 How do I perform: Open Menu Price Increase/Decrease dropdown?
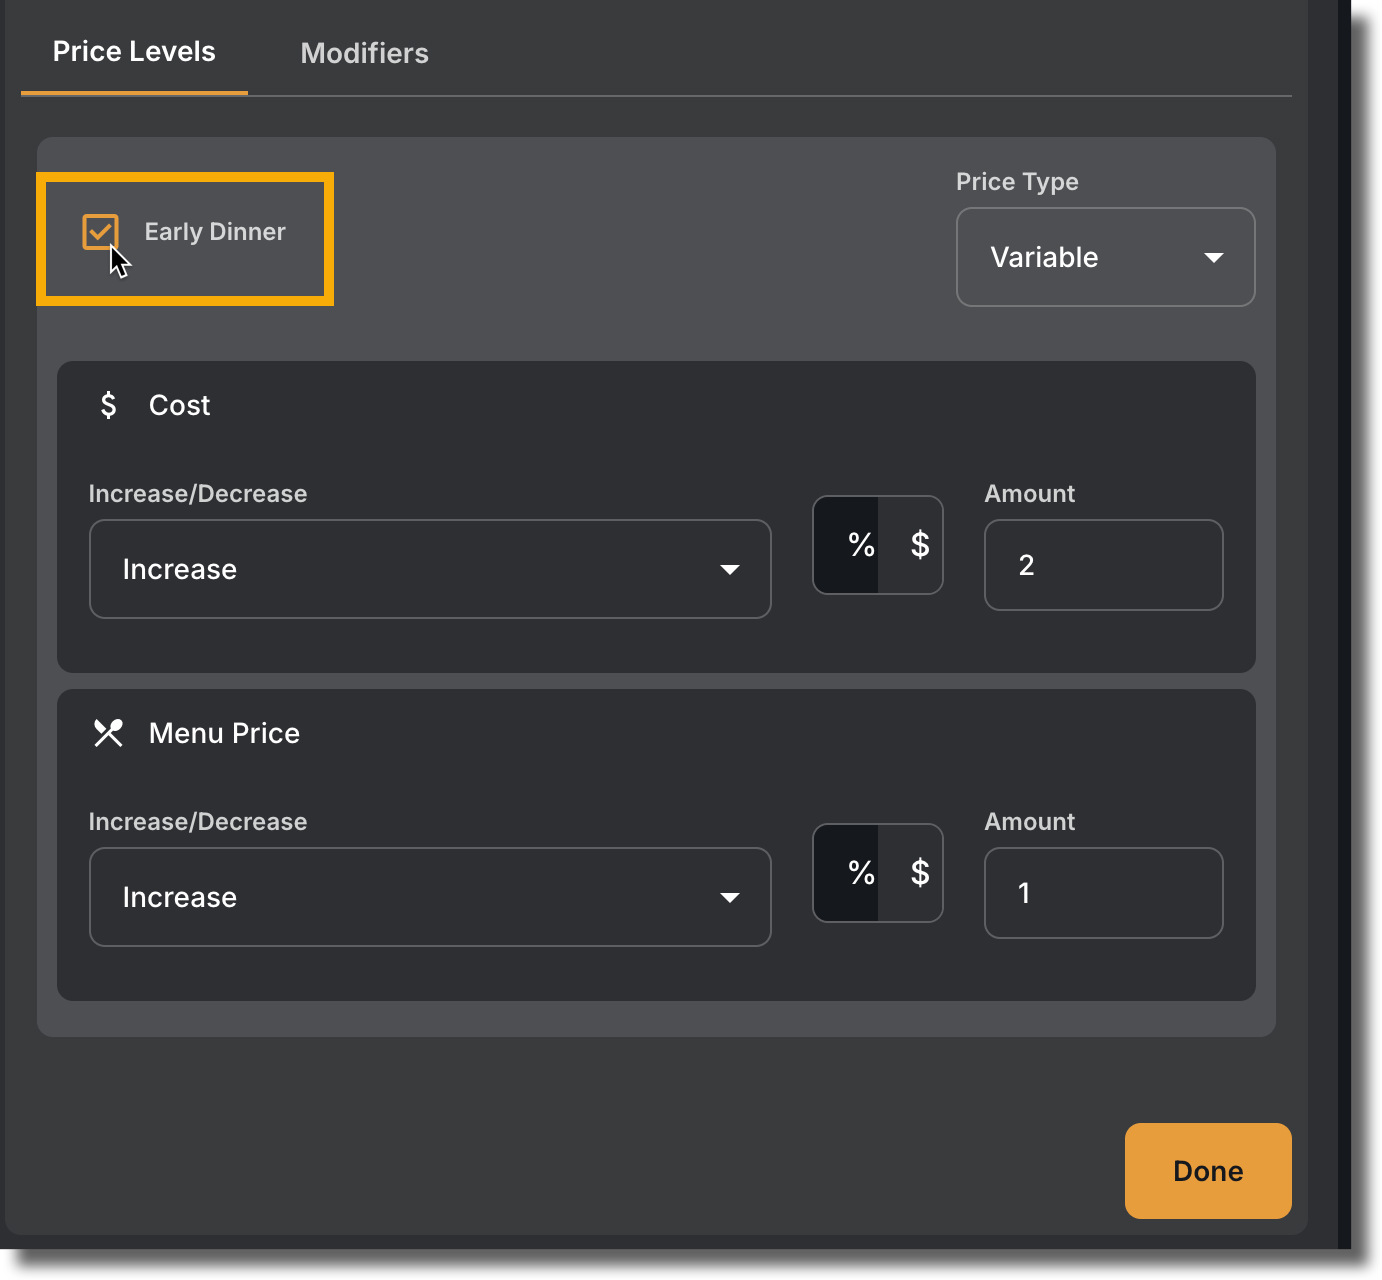pos(430,897)
